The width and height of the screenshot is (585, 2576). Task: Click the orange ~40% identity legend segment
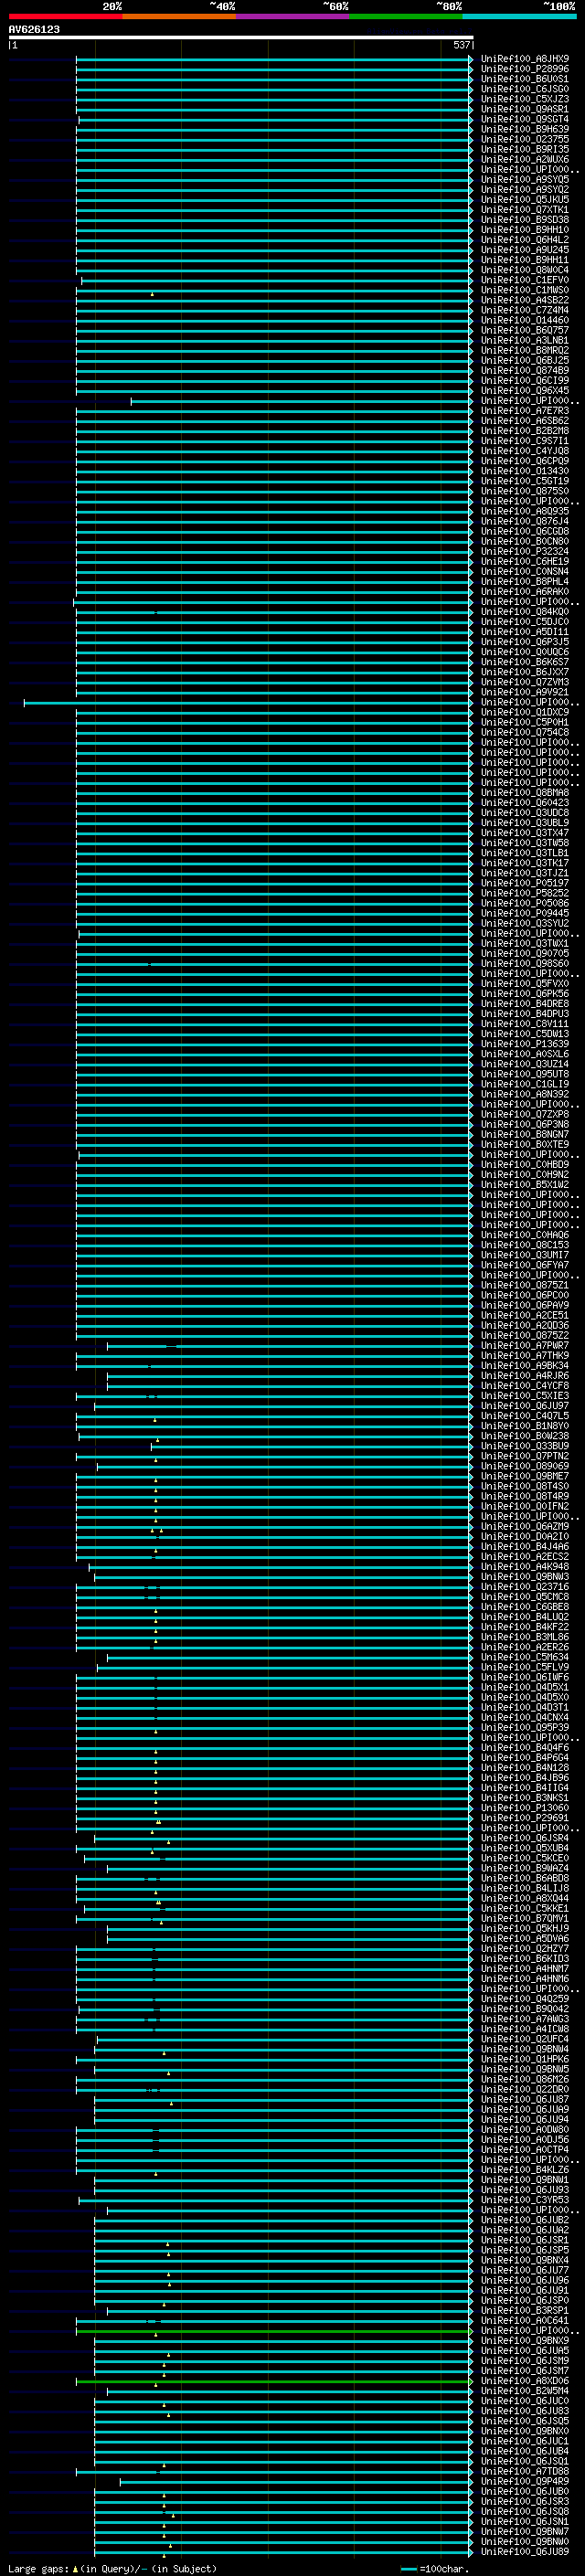pyautogui.click(x=179, y=16)
